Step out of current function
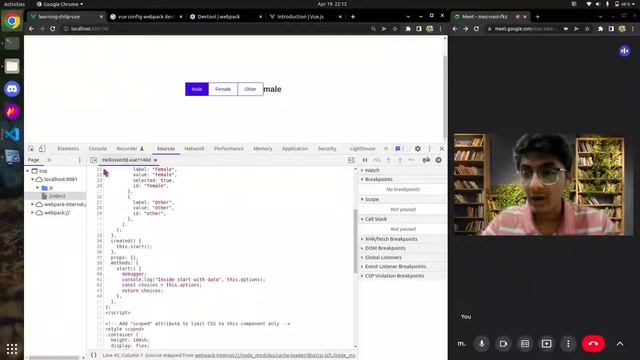This screenshot has width=640, height=360. [400, 160]
